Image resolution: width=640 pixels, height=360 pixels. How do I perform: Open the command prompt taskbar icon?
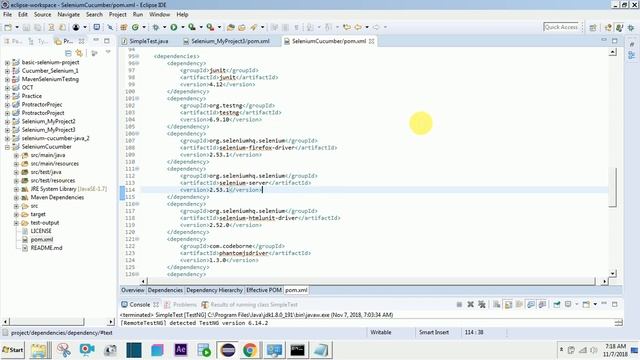click(297, 350)
